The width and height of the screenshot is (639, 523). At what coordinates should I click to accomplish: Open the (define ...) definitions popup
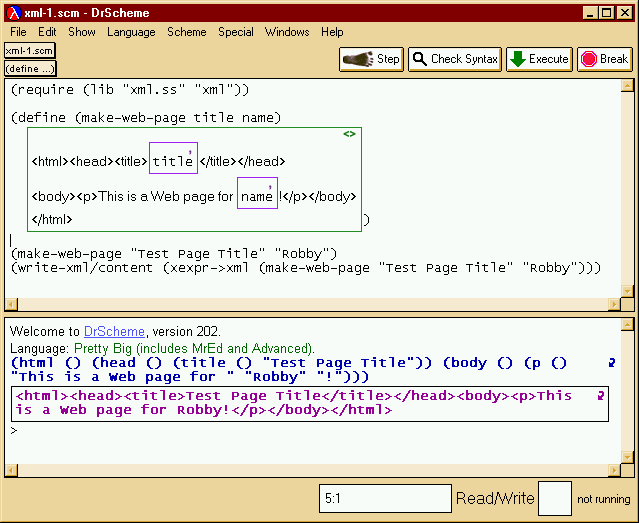pyautogui.click(x=30, y=68)
